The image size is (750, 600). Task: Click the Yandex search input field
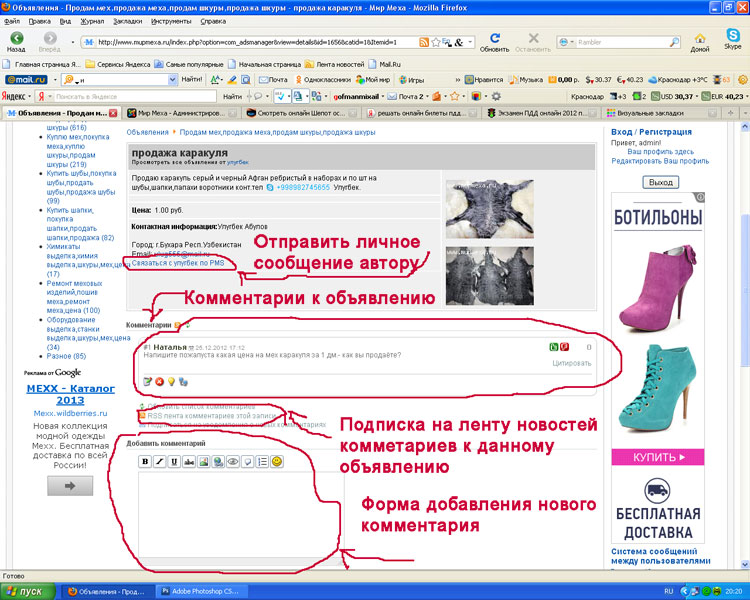tap(135, 96)
